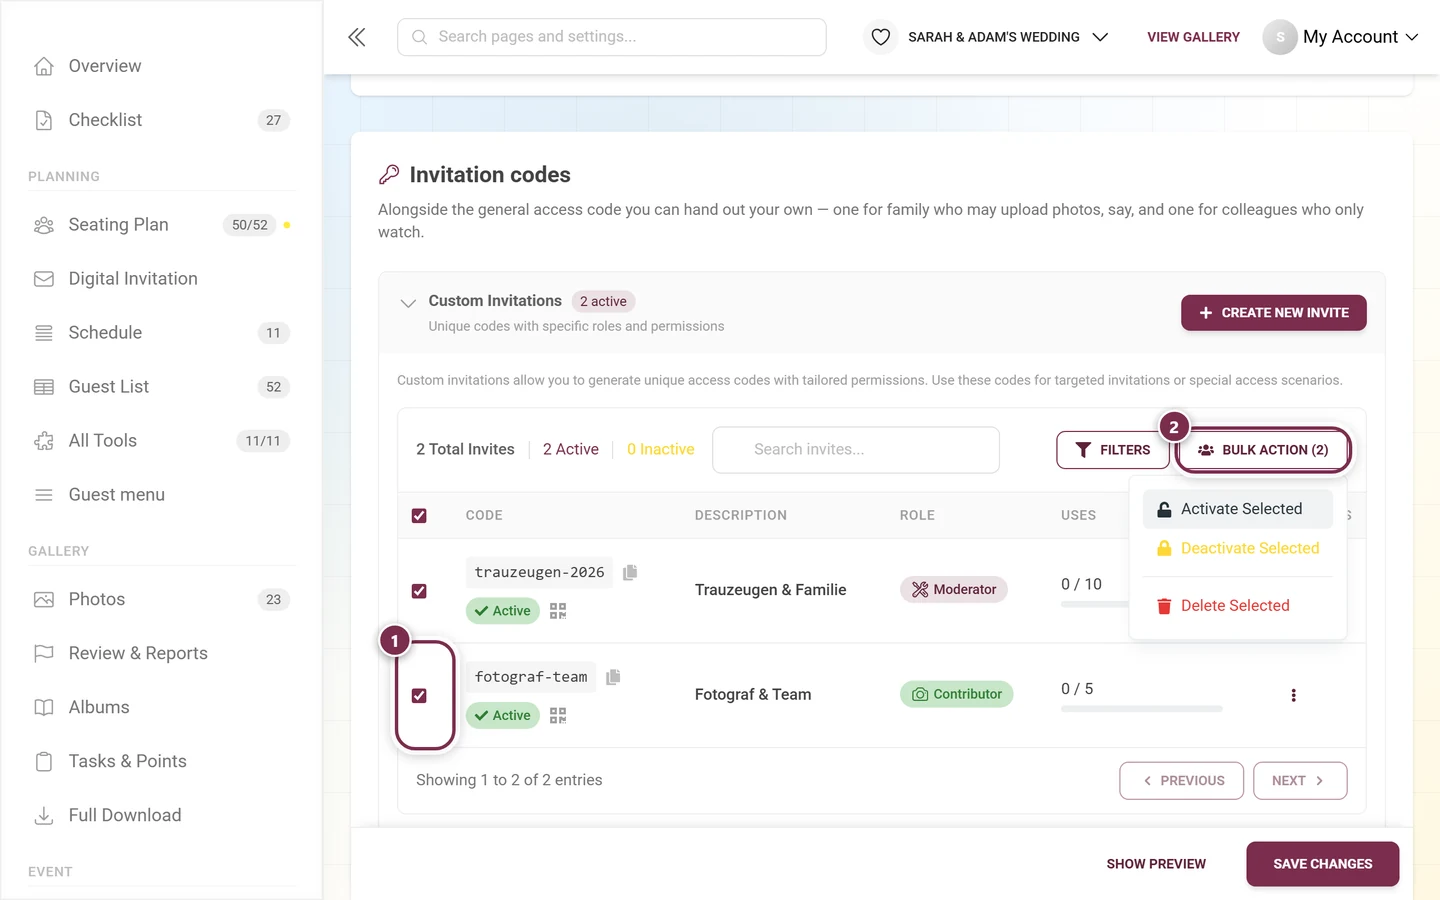Sort by the Role column header
Viewport: 1440px width, 900px height.
[x=917, y=516]
